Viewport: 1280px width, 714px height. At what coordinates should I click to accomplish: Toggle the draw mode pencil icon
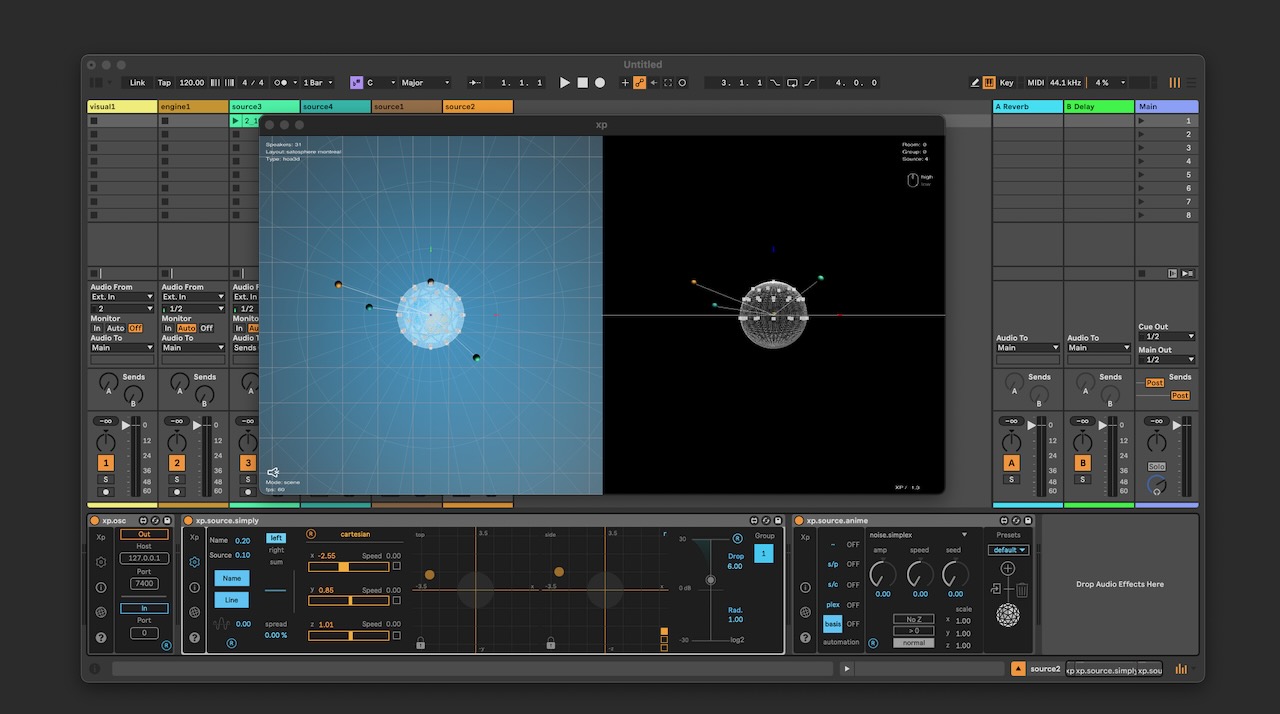[975, 83]
